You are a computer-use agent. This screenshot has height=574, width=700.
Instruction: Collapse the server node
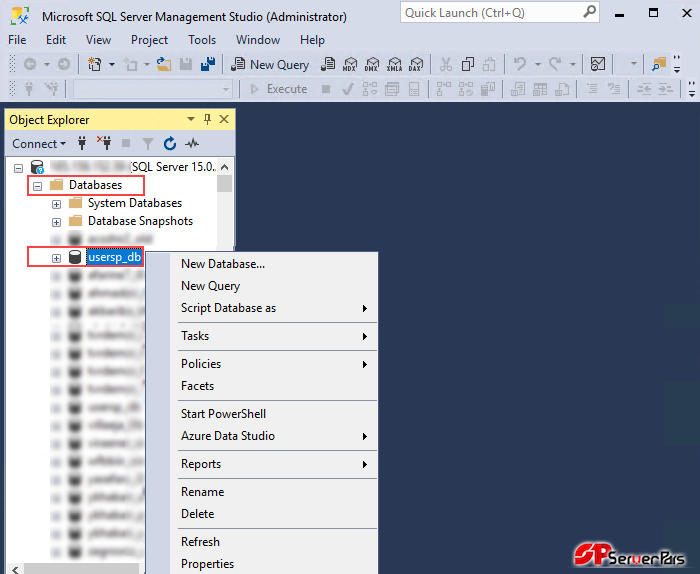tap(18, 168)
